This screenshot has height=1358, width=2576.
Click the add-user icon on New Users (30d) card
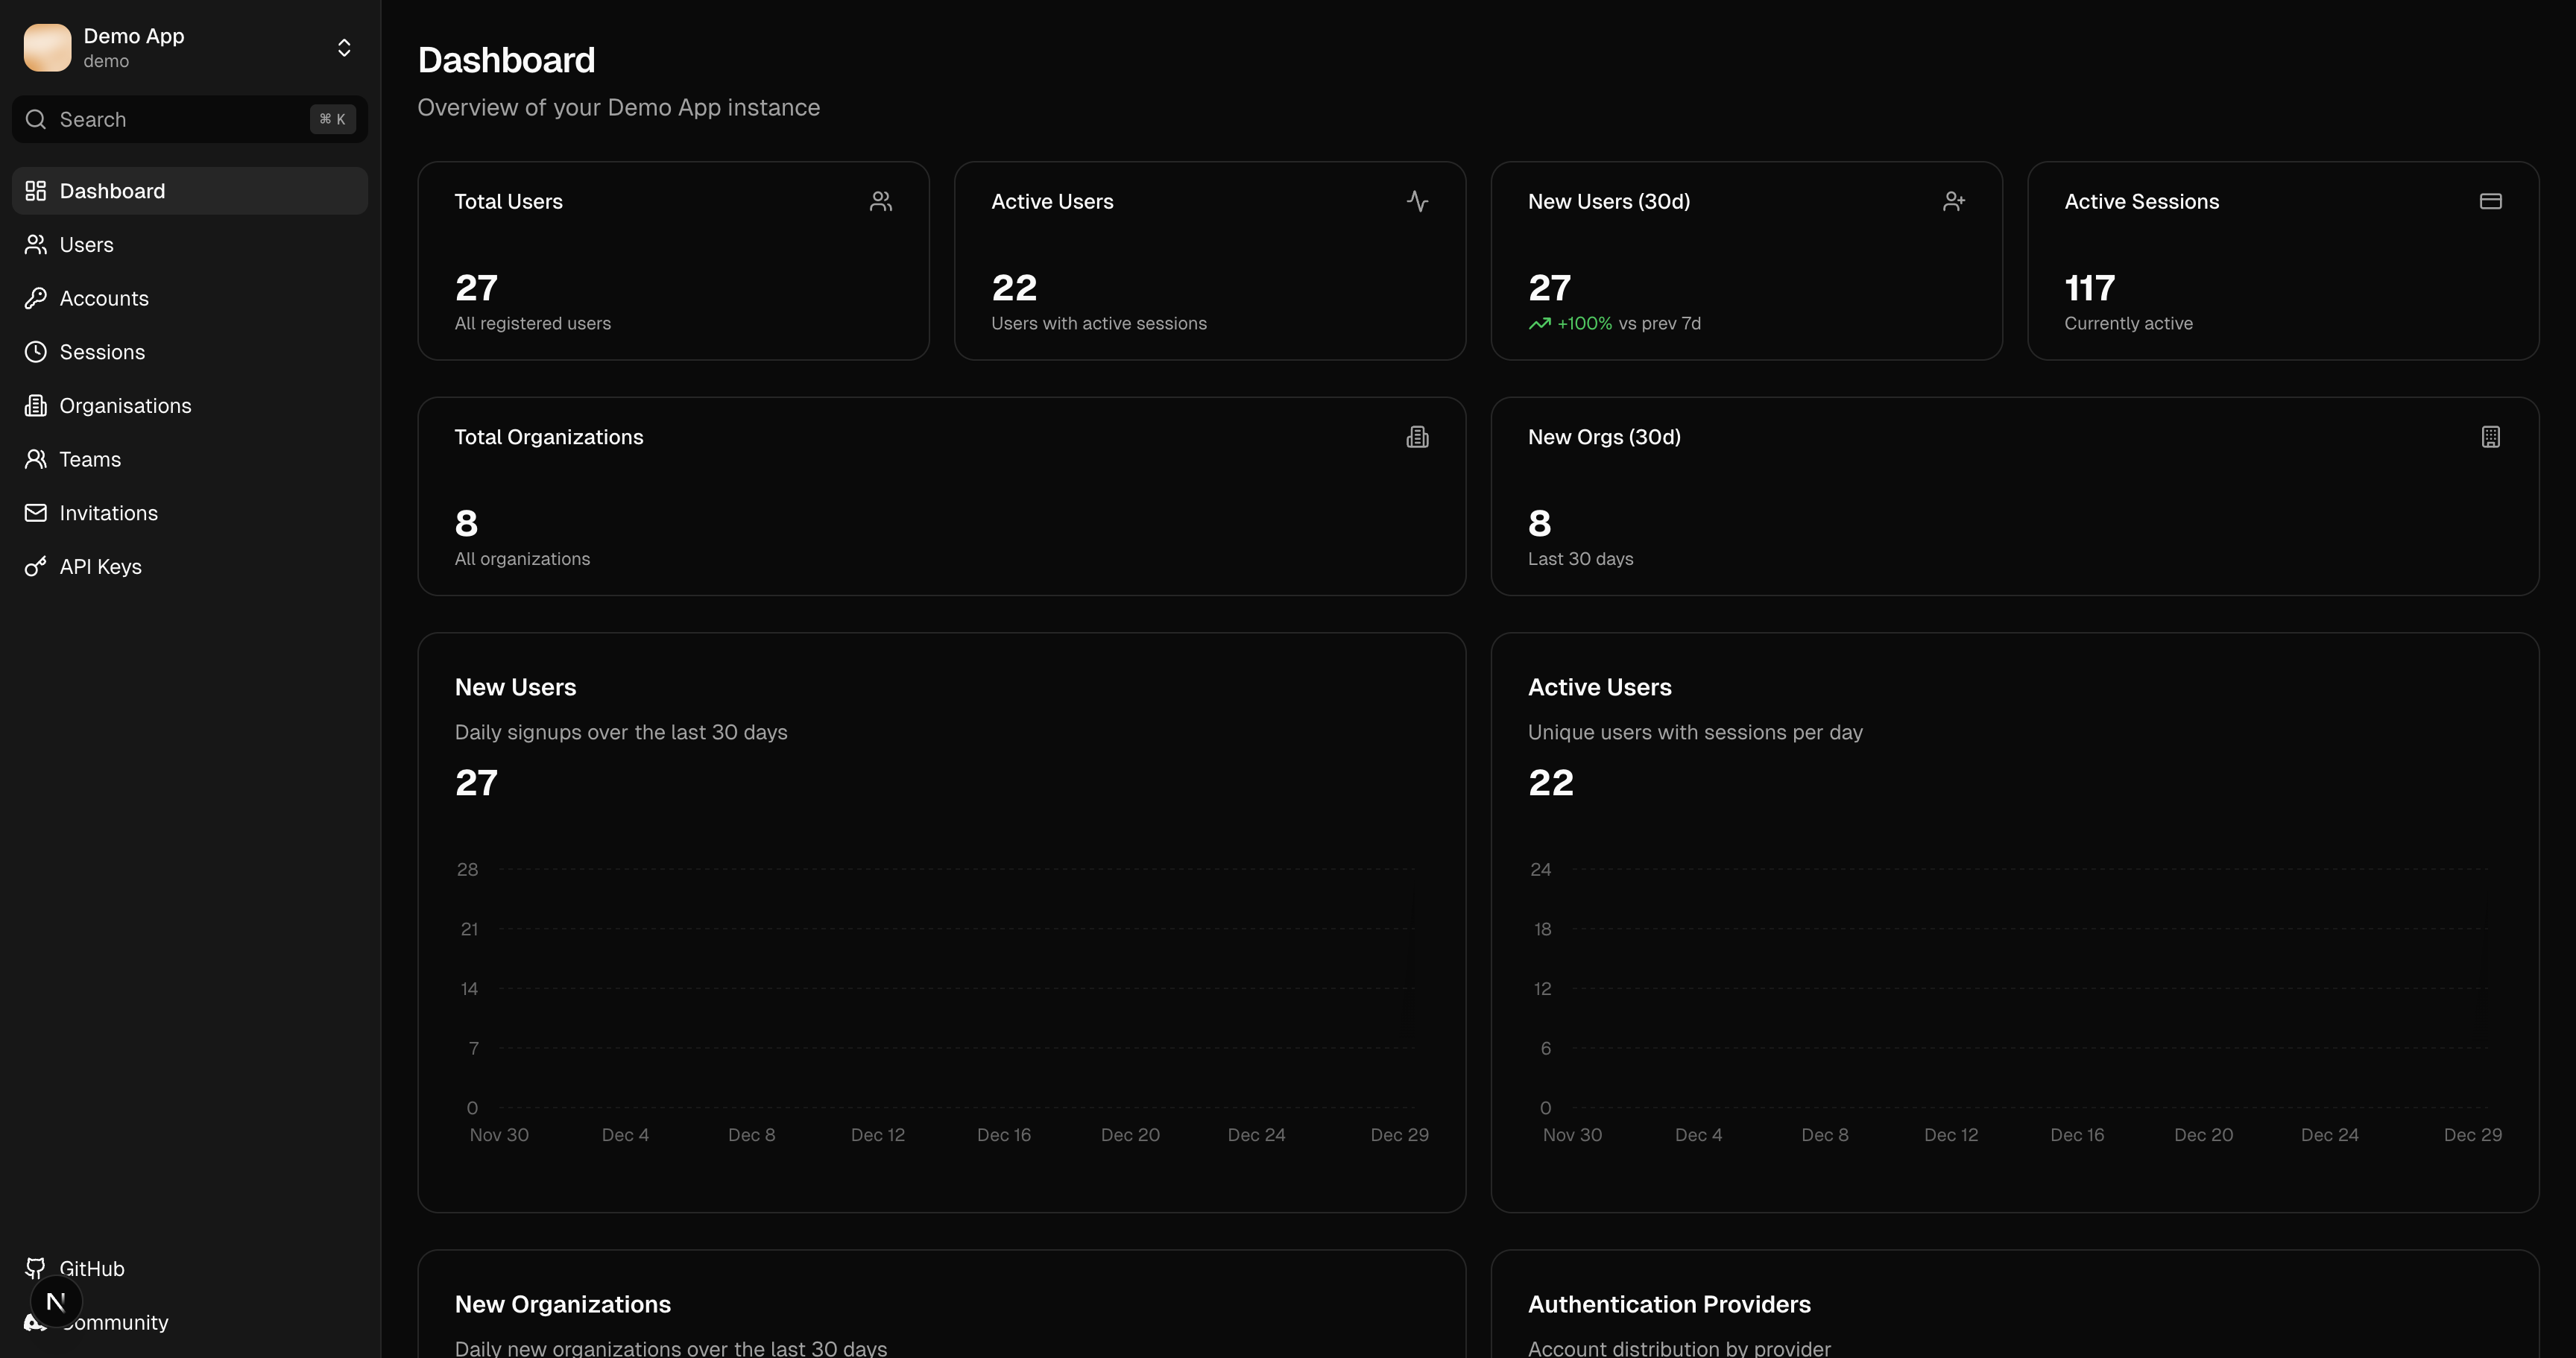click(1954, 201)
